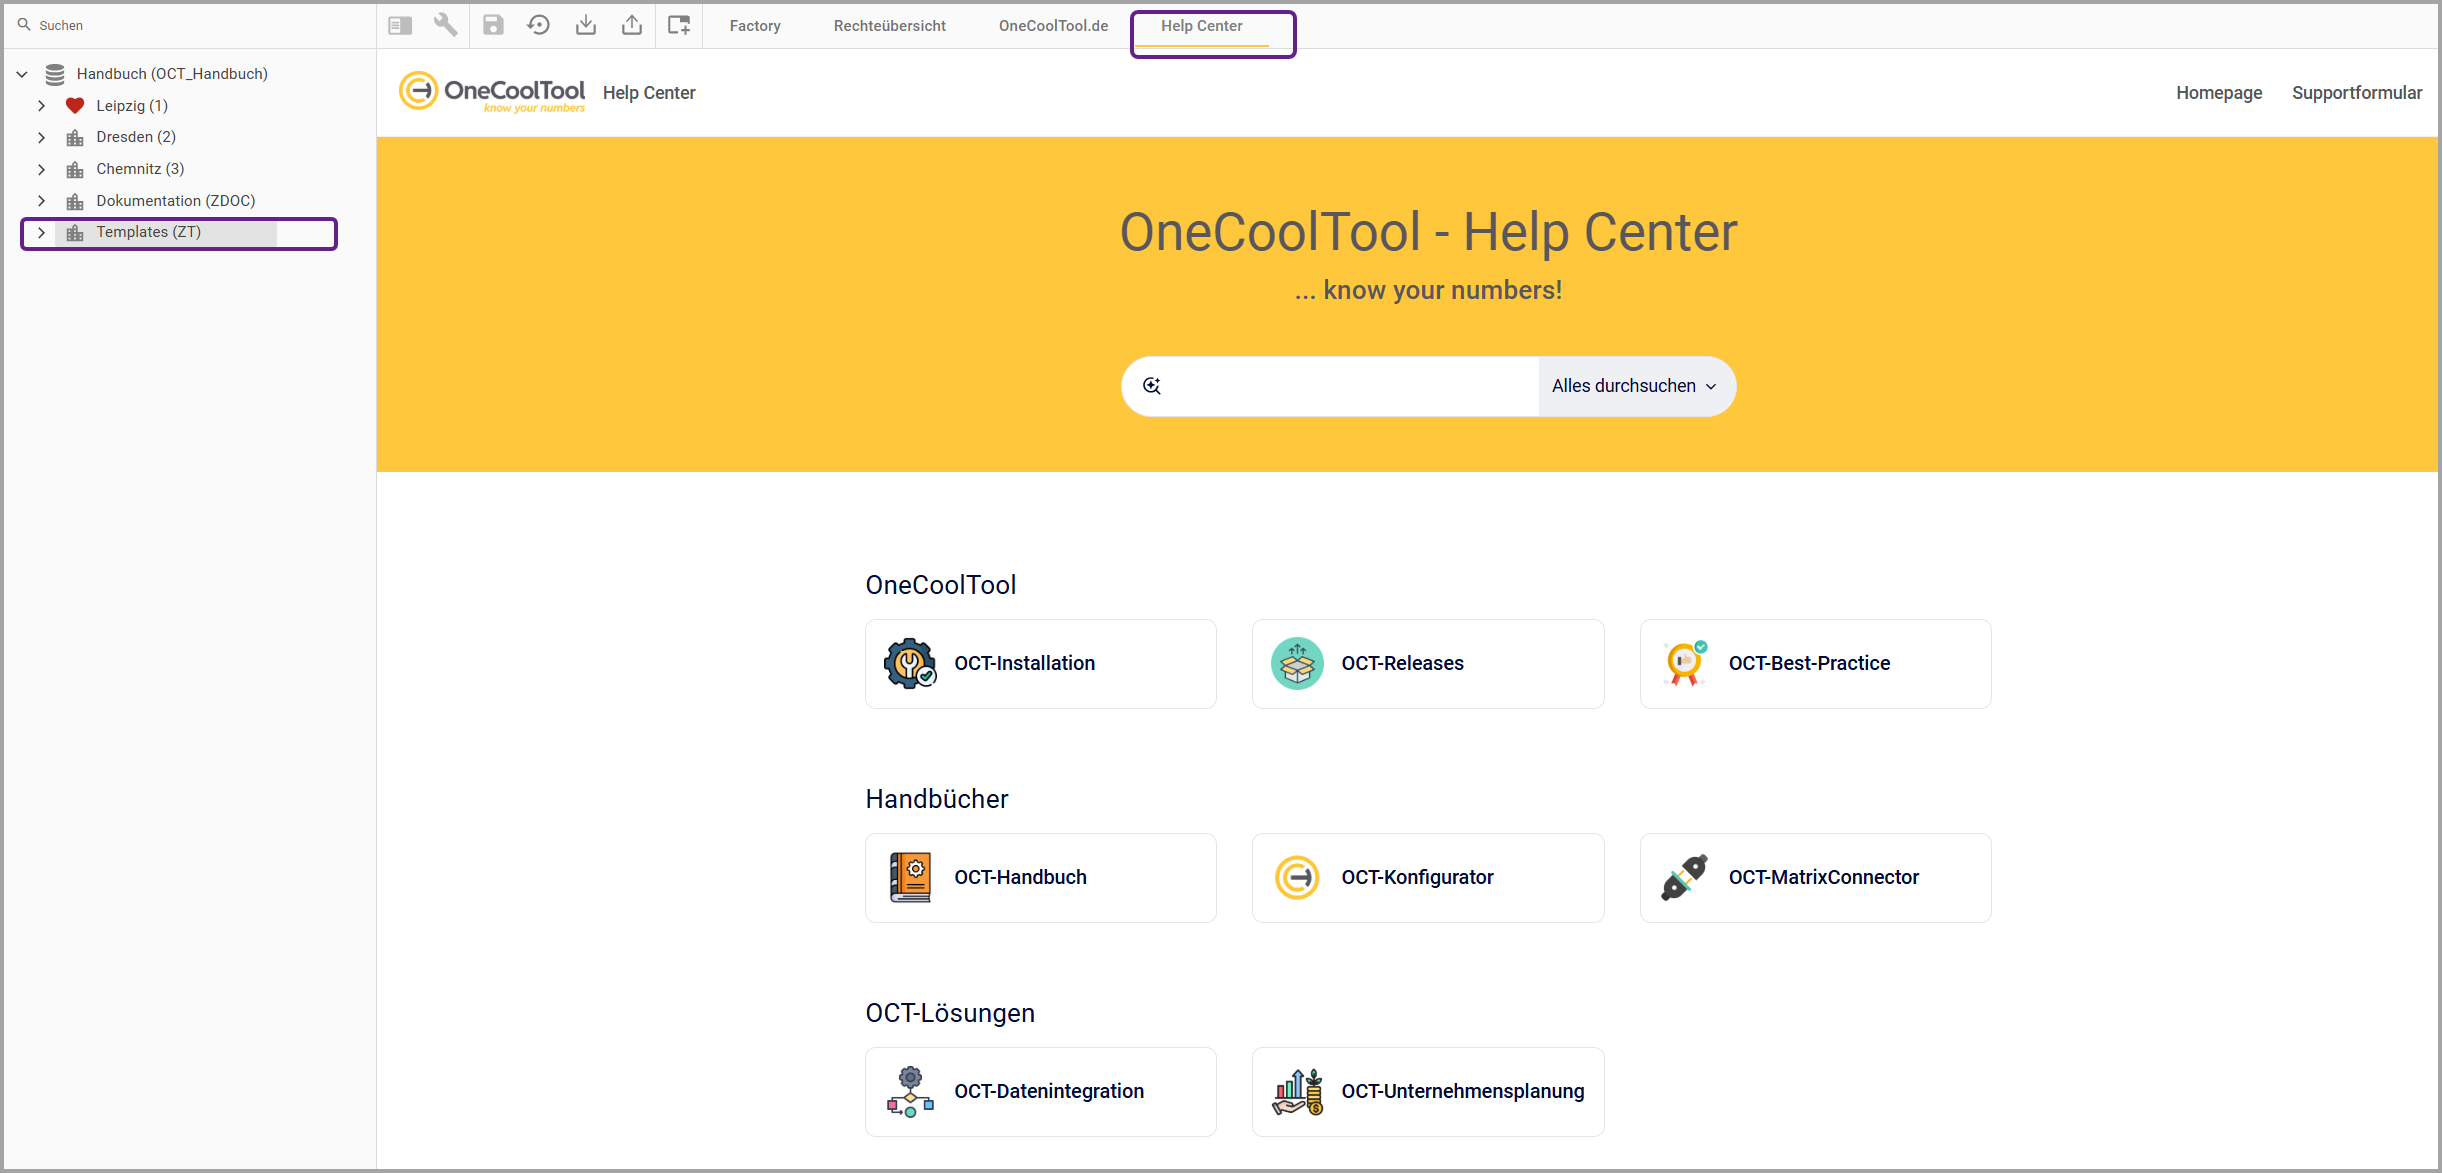The width and height of the screenshot is (2442, 1173).
Task: Open the OCT-Releases card label
Action: [1403, 663]
